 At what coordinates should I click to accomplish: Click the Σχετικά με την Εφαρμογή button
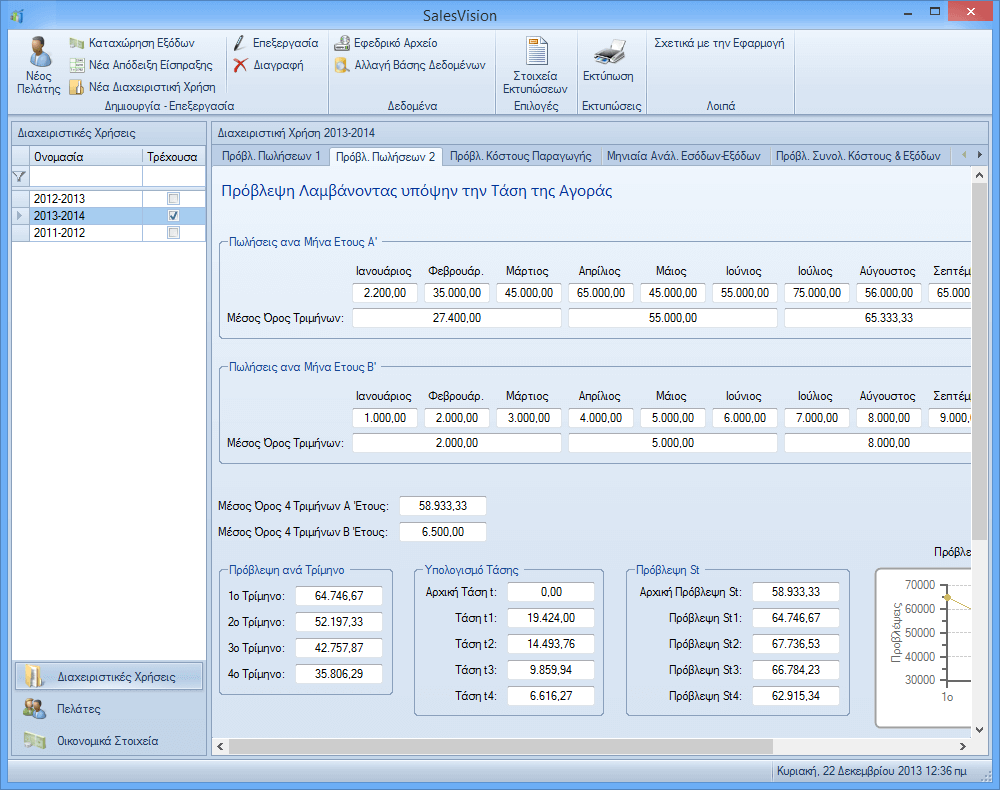tap(718, 44)
